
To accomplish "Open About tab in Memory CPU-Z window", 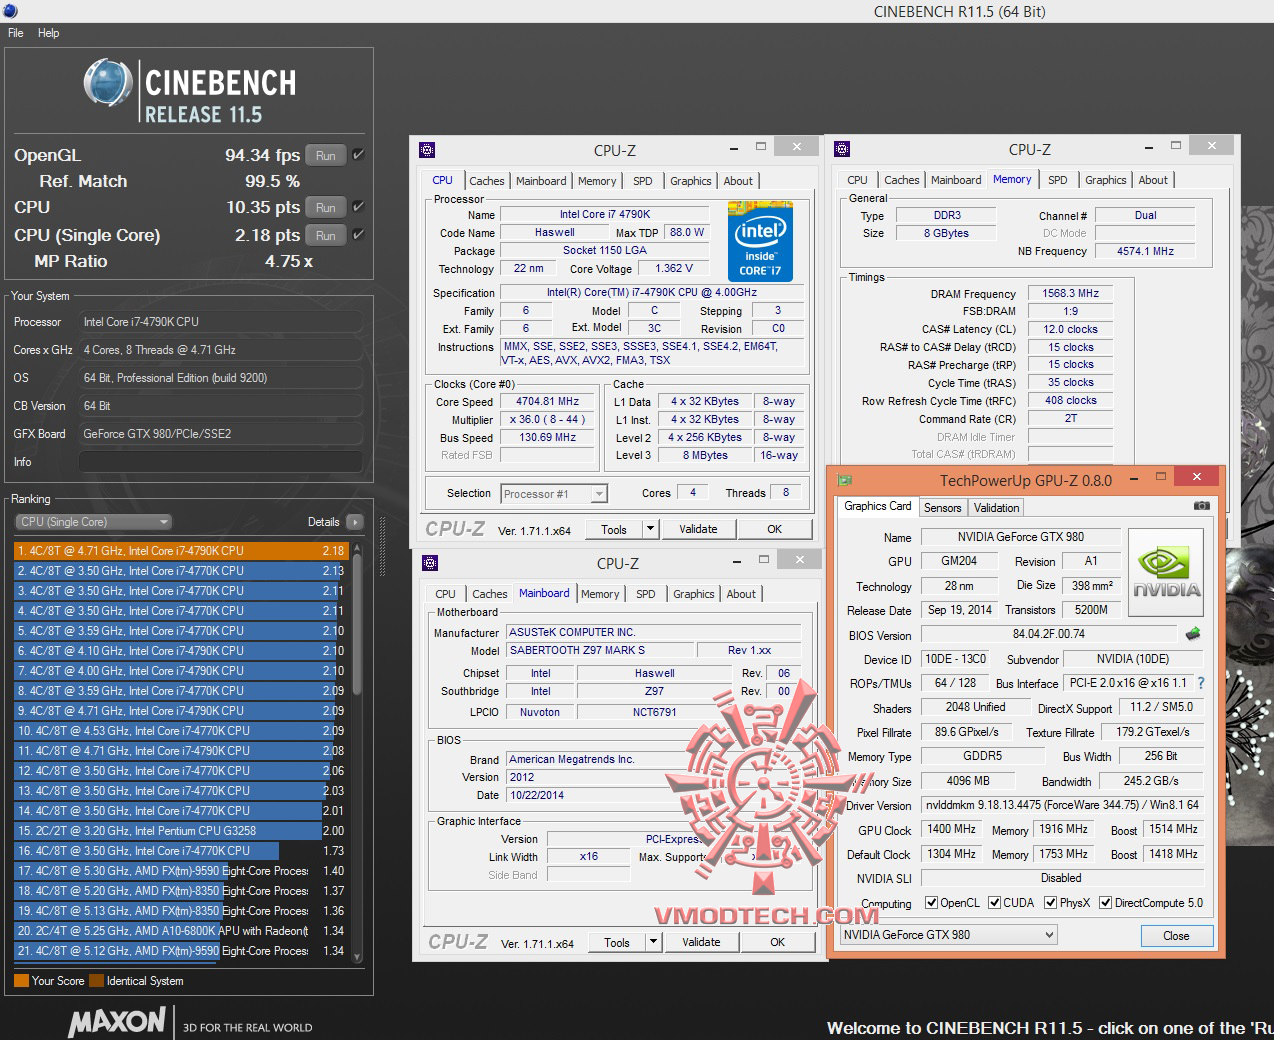I will 1153,180.
